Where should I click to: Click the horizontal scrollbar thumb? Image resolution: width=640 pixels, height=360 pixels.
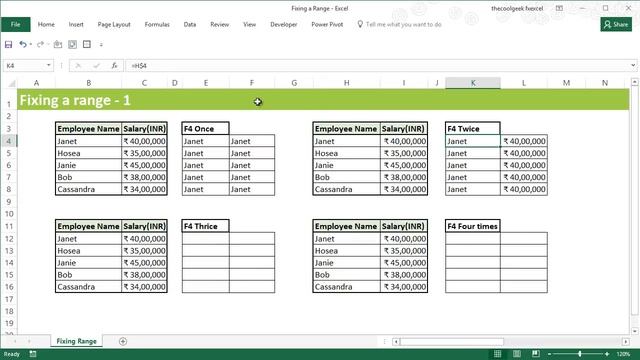452,341
